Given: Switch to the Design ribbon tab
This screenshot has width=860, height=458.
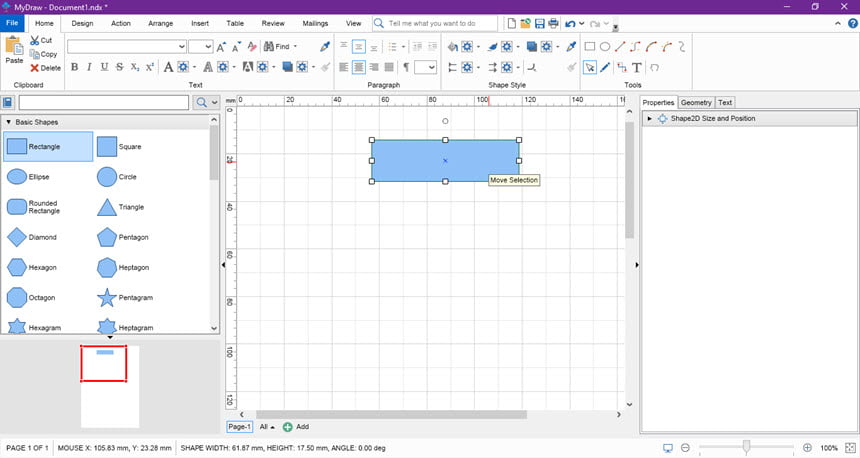Looking at the screenshot, I should tap(82, 24).
